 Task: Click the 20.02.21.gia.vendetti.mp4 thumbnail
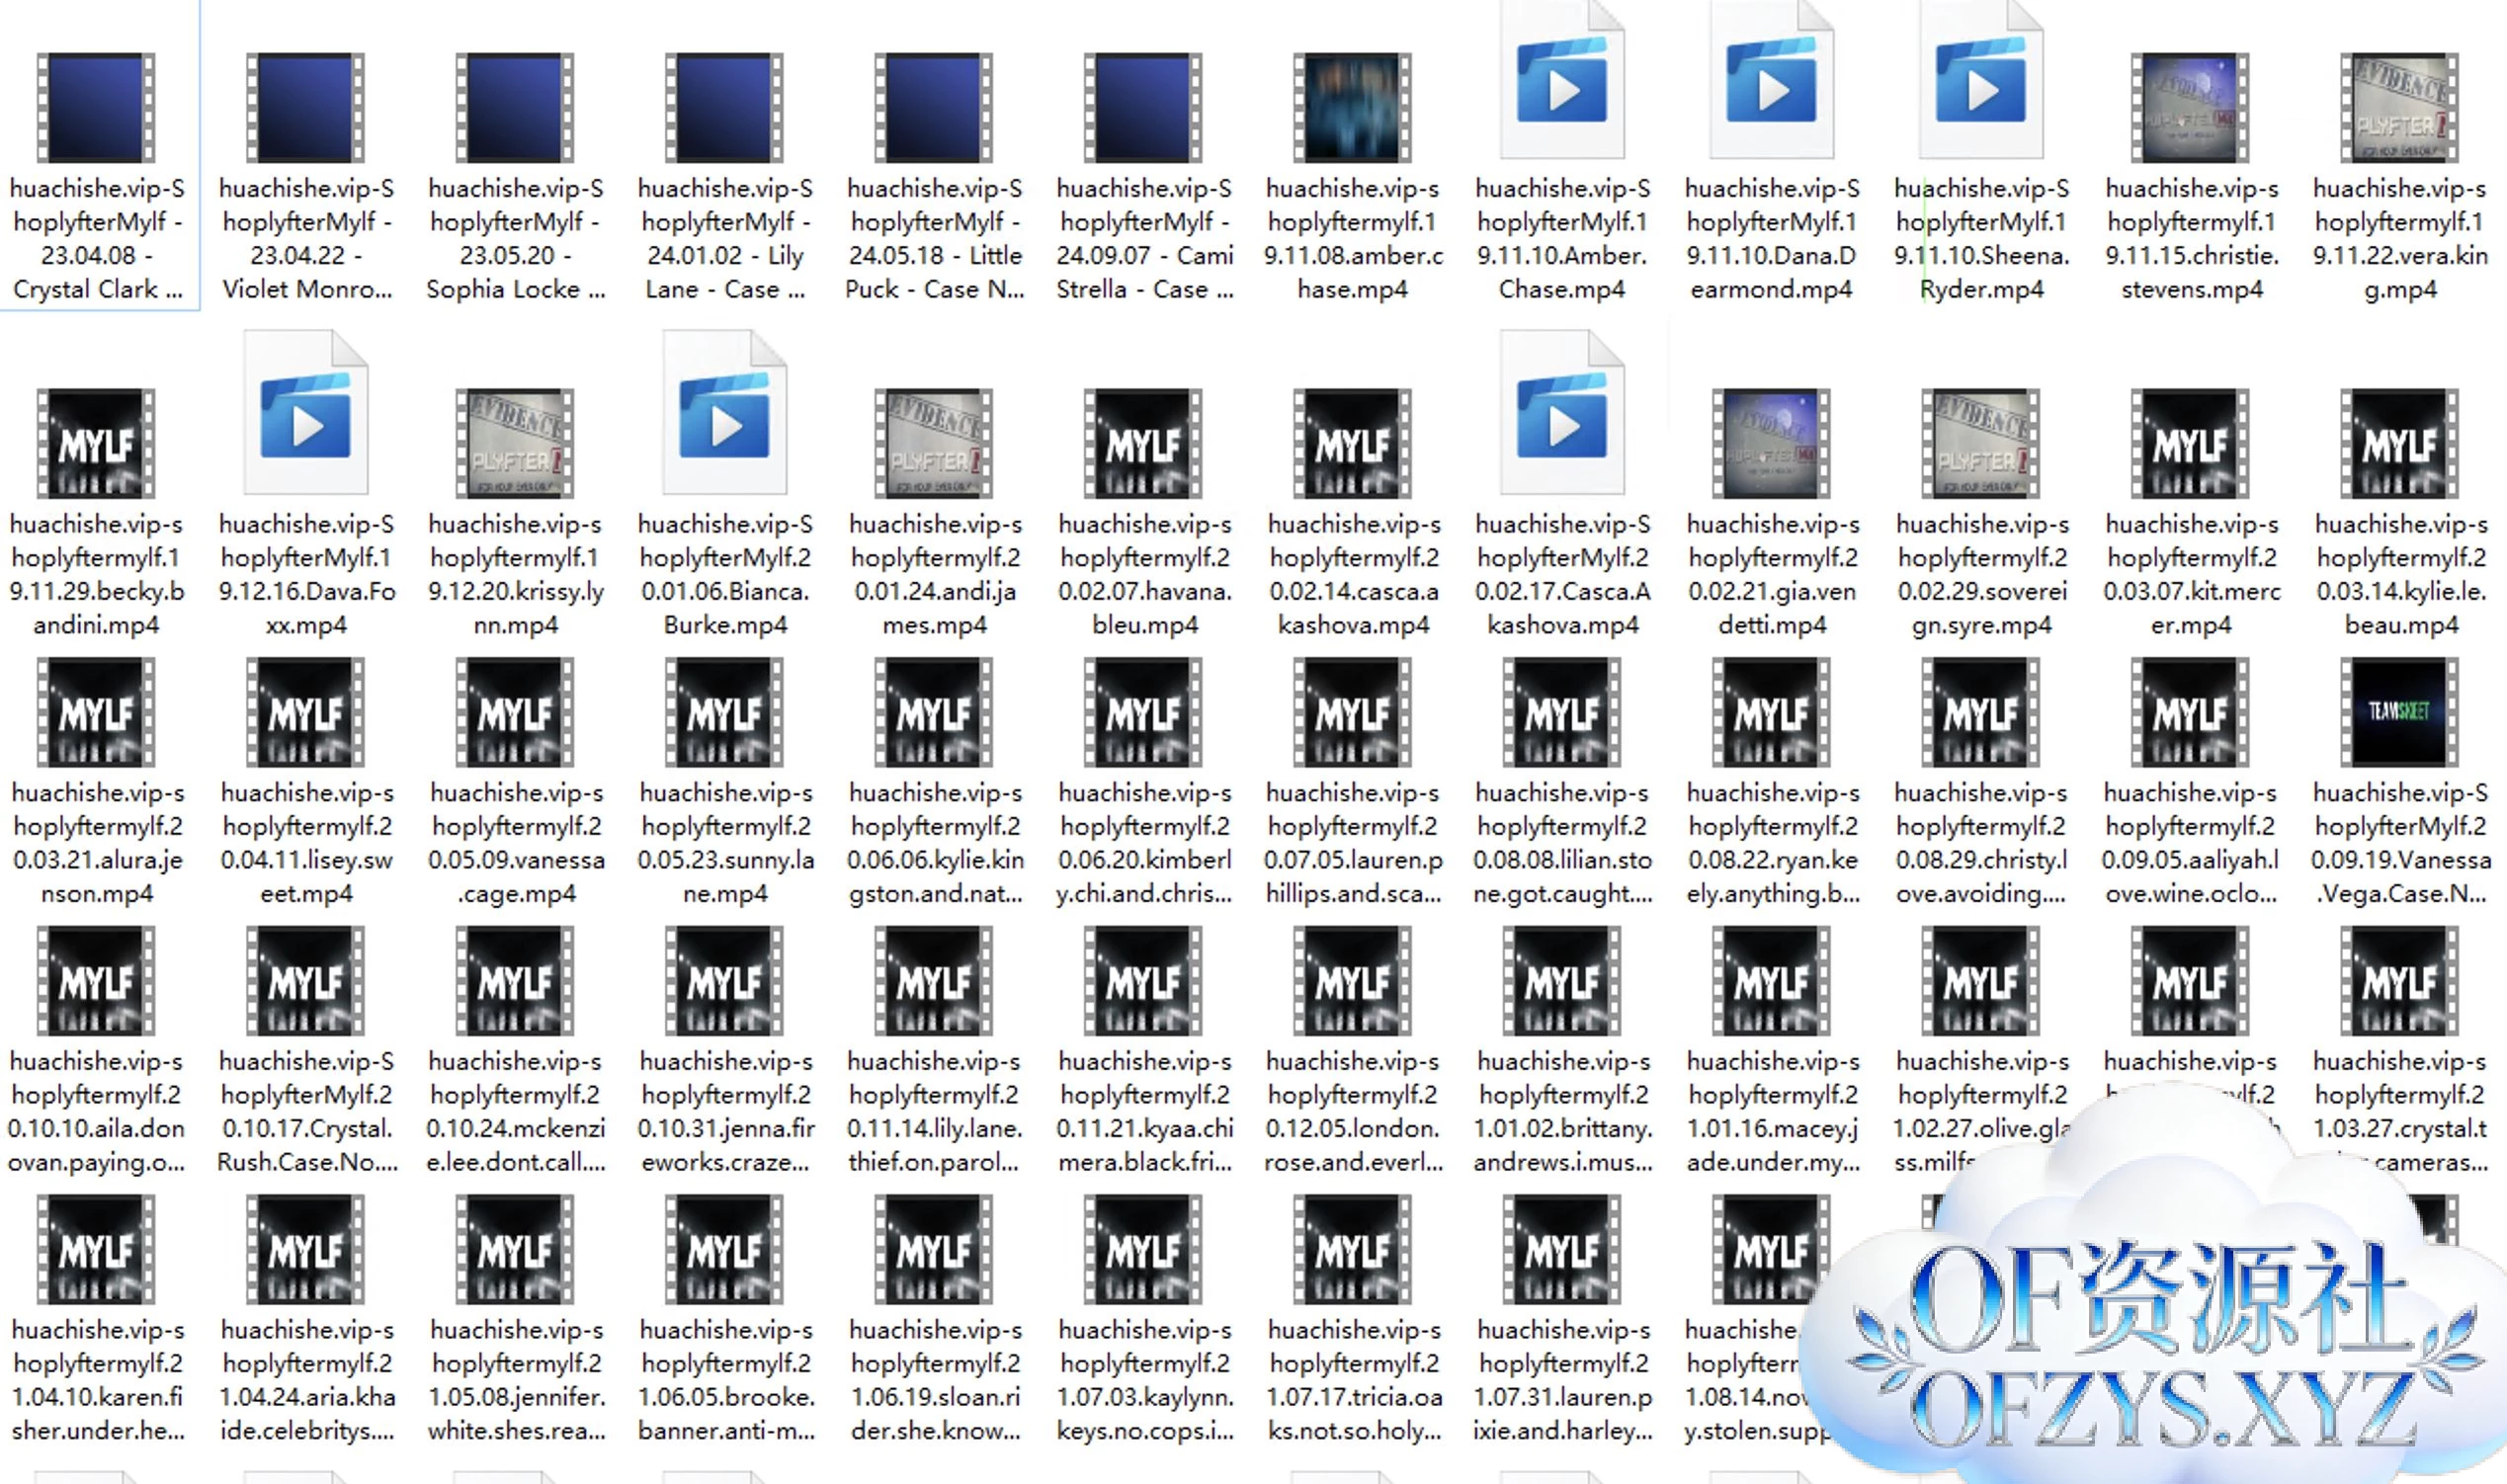point(1771,444)
